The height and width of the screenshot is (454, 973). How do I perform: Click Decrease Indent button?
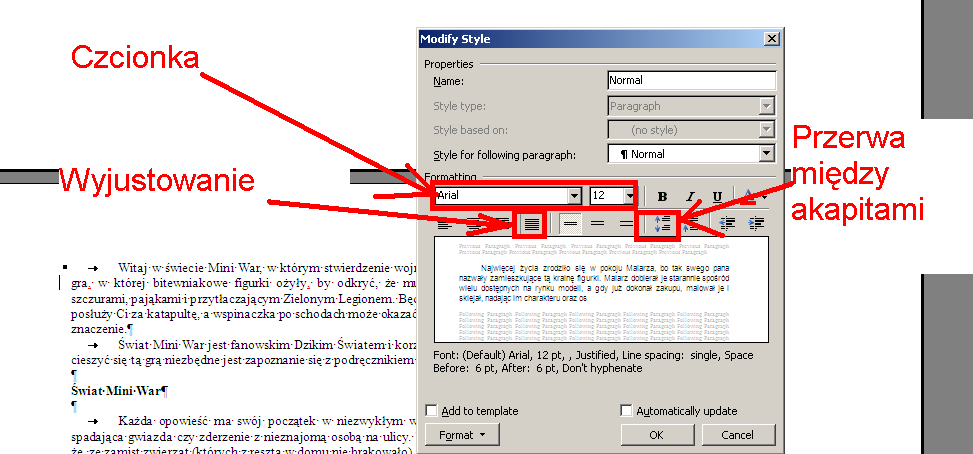tap(728, 224)
